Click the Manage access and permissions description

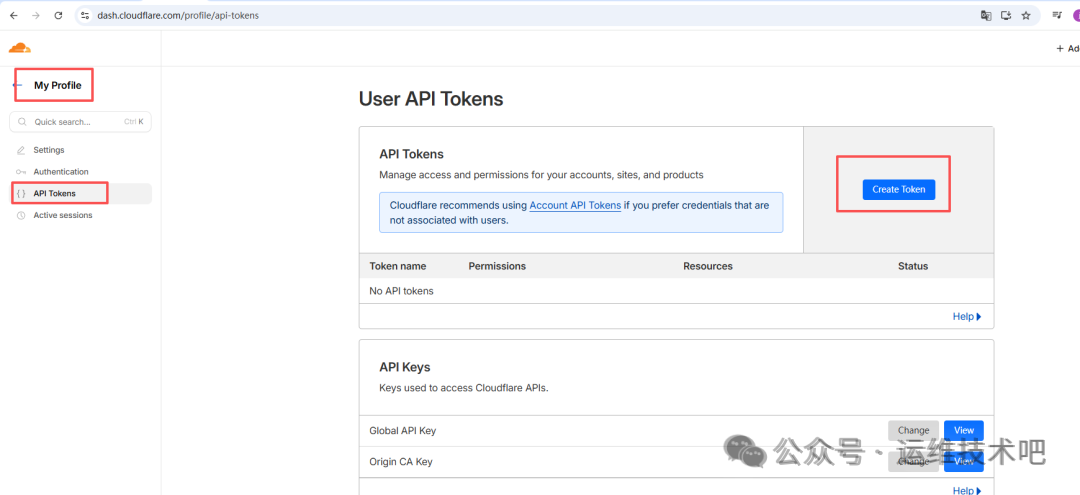541,175
